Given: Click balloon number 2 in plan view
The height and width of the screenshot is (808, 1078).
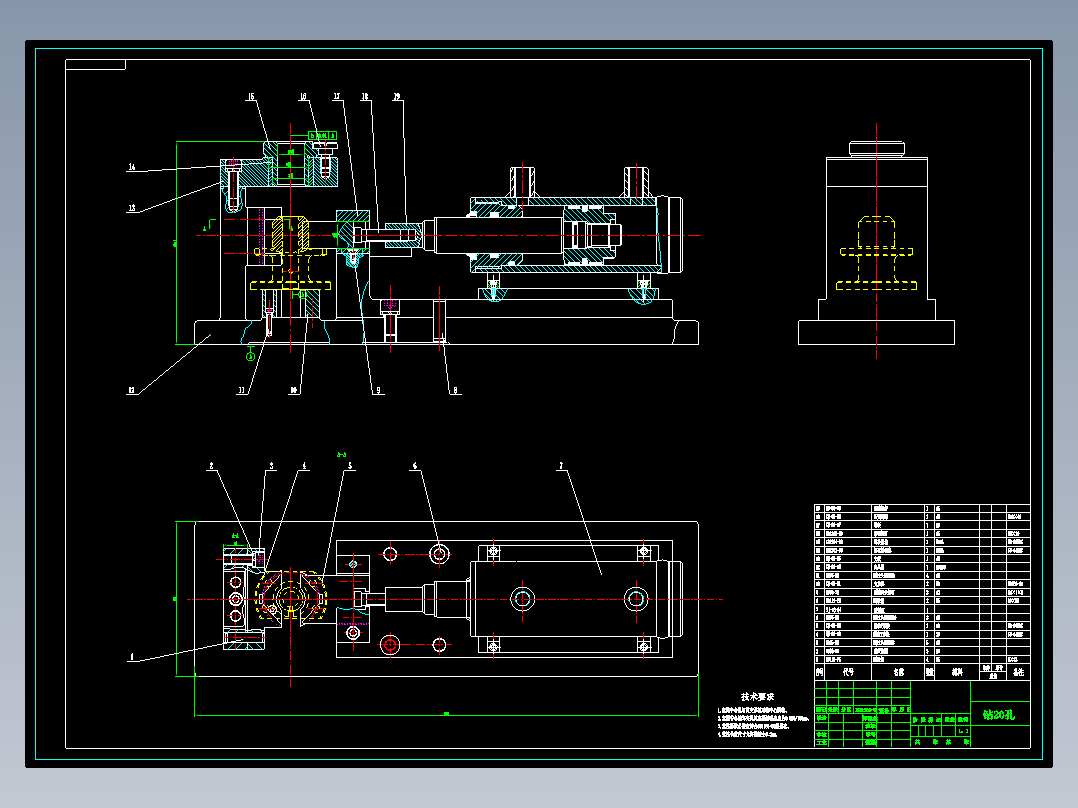Looking at the screenshot, I should pyautogui.click(x=211, y=466).
